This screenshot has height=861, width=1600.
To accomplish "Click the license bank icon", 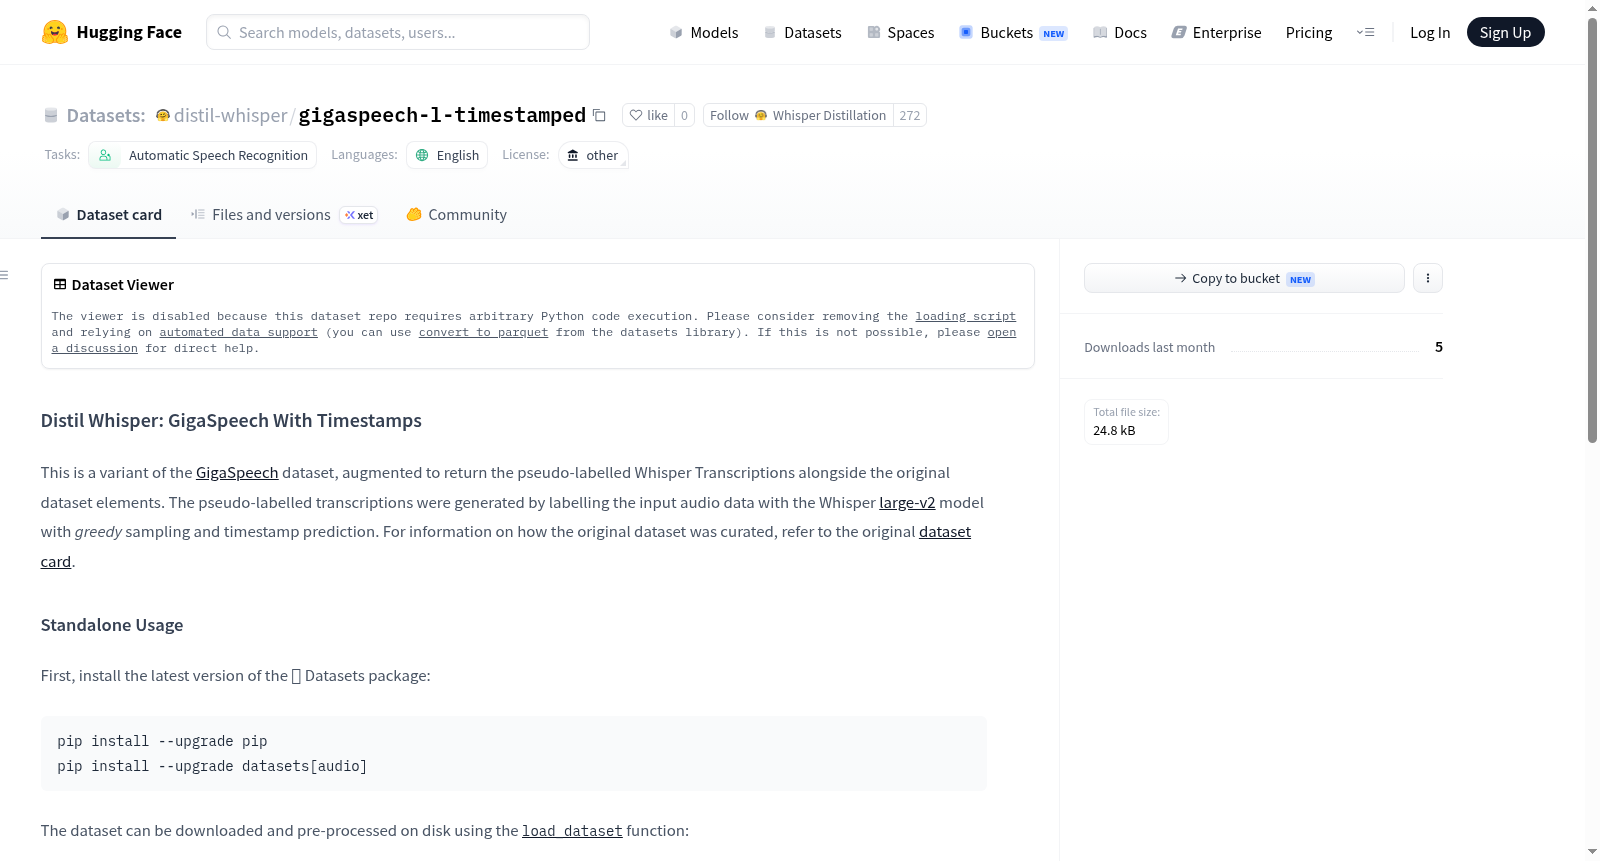I will pyautogui.click(x=573, y=155).
